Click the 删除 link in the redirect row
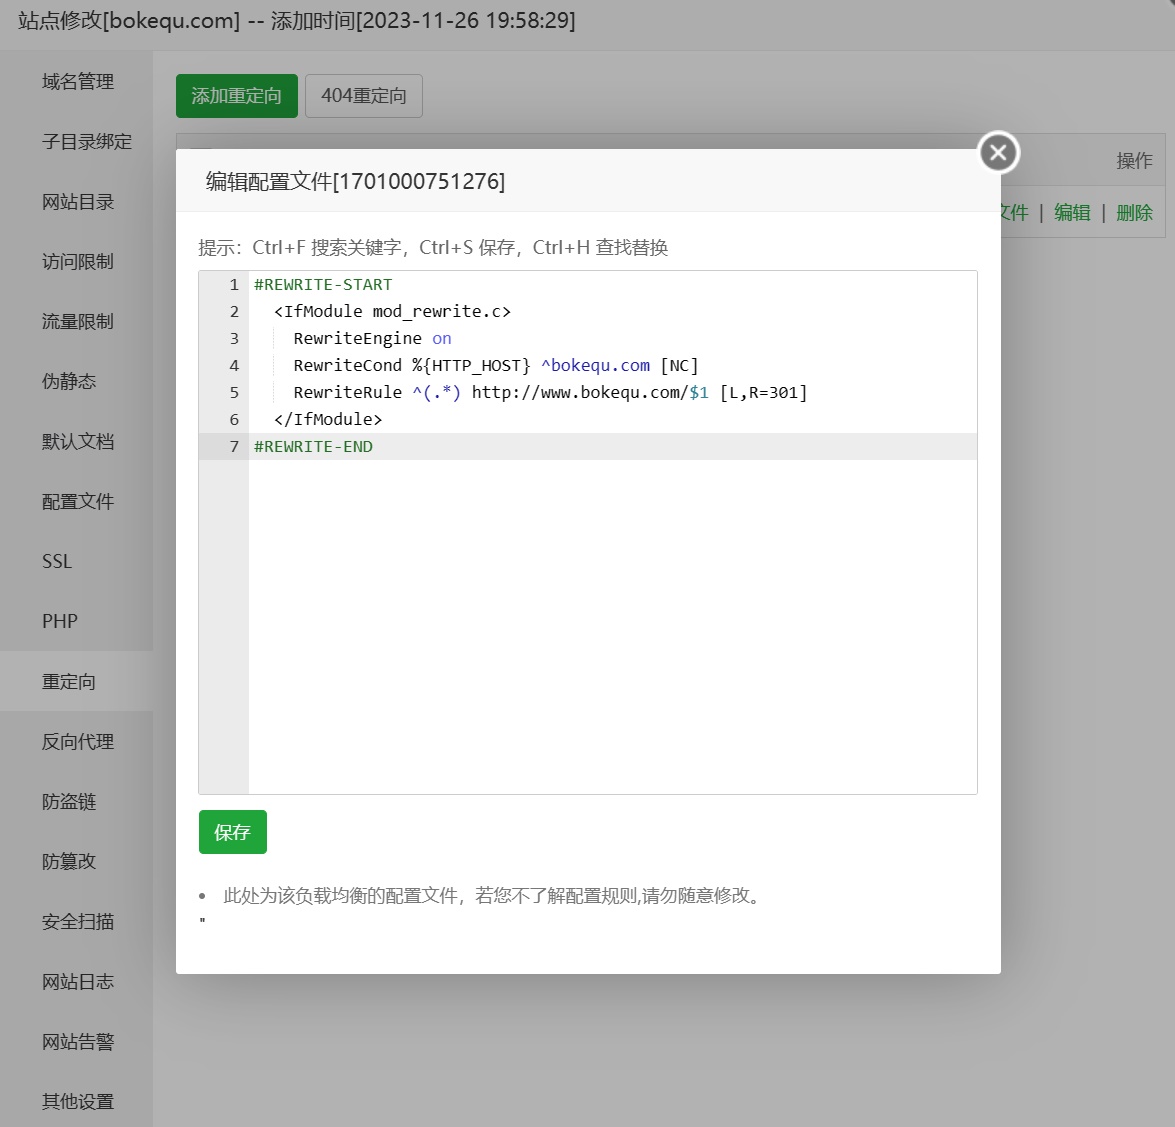 tap(1134, 213)
